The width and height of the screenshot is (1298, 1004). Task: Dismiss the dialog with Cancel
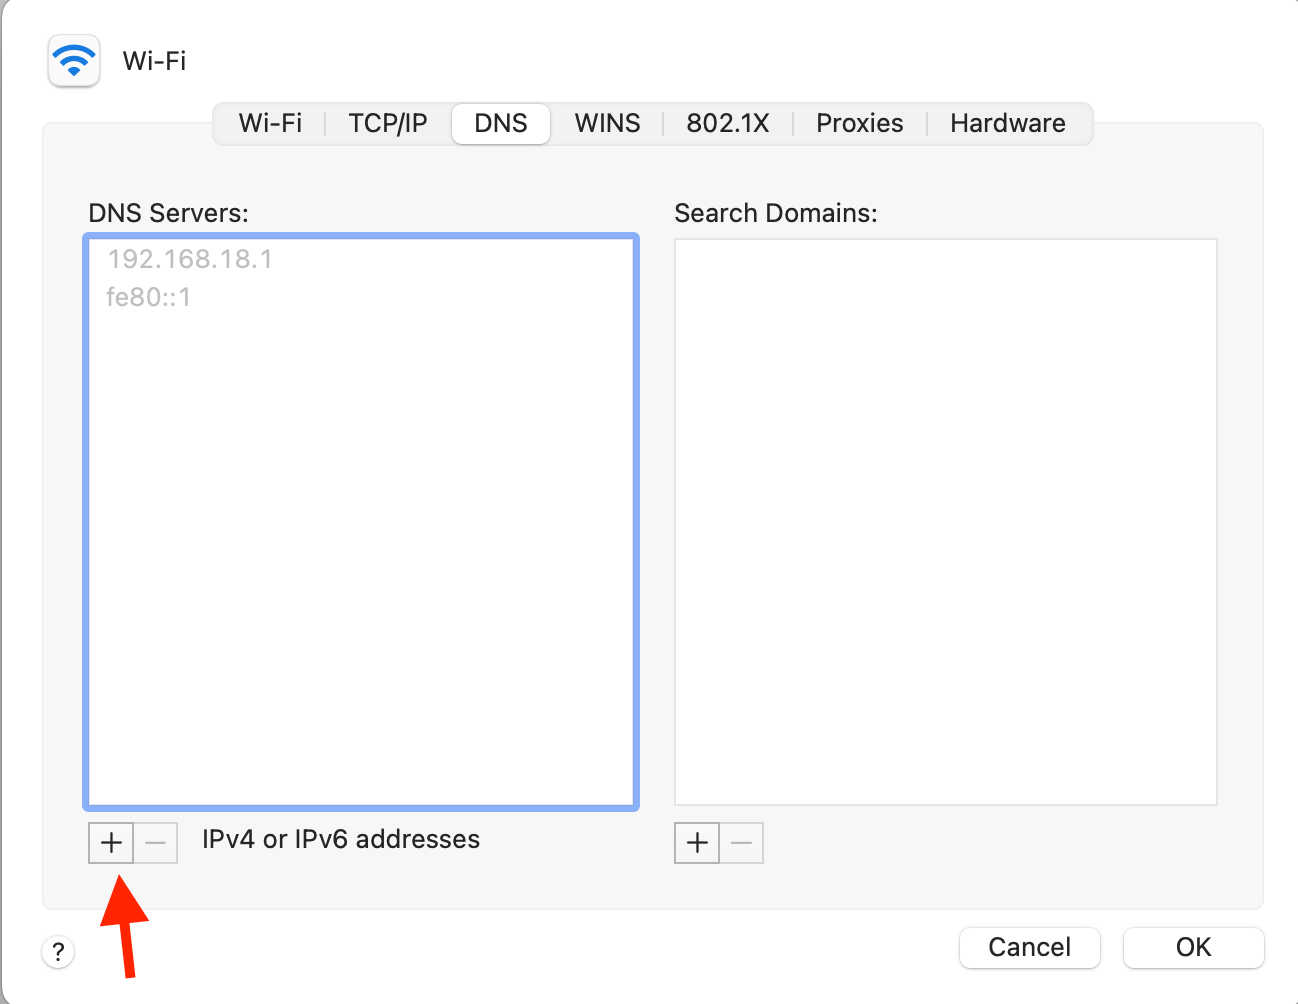[1029, 947]
